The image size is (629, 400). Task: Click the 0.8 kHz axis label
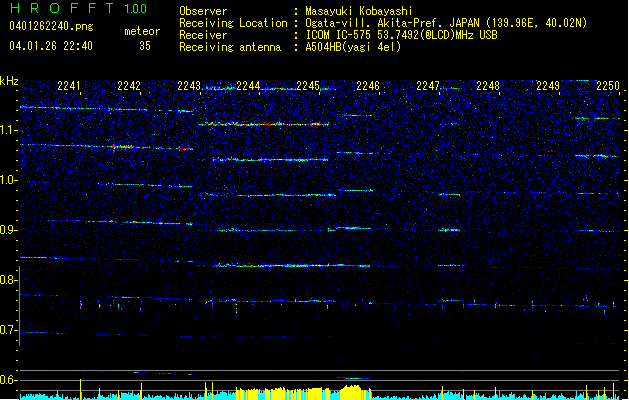coord(8,280)
